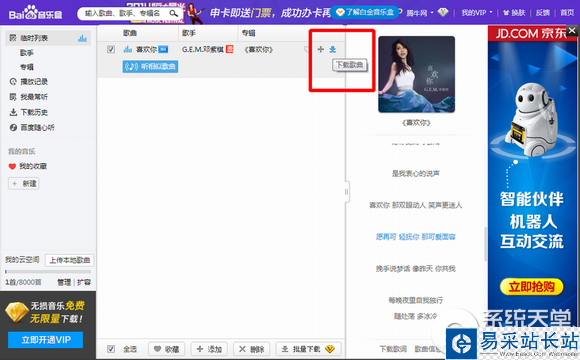The height and width of the screenshot is (360, 580).
Task: Select 临时列表 in the sidebar
Action: point(48,38)
